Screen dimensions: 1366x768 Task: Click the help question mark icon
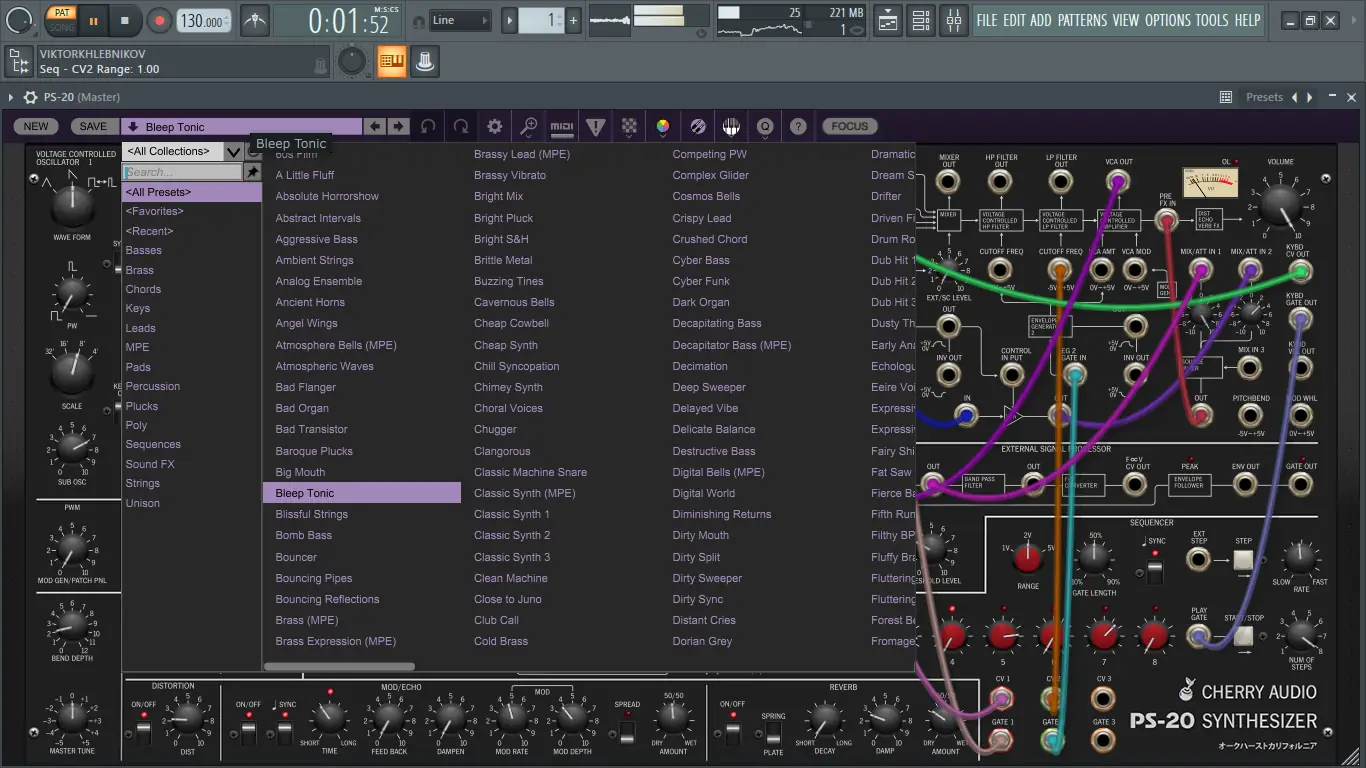point(798,127)
